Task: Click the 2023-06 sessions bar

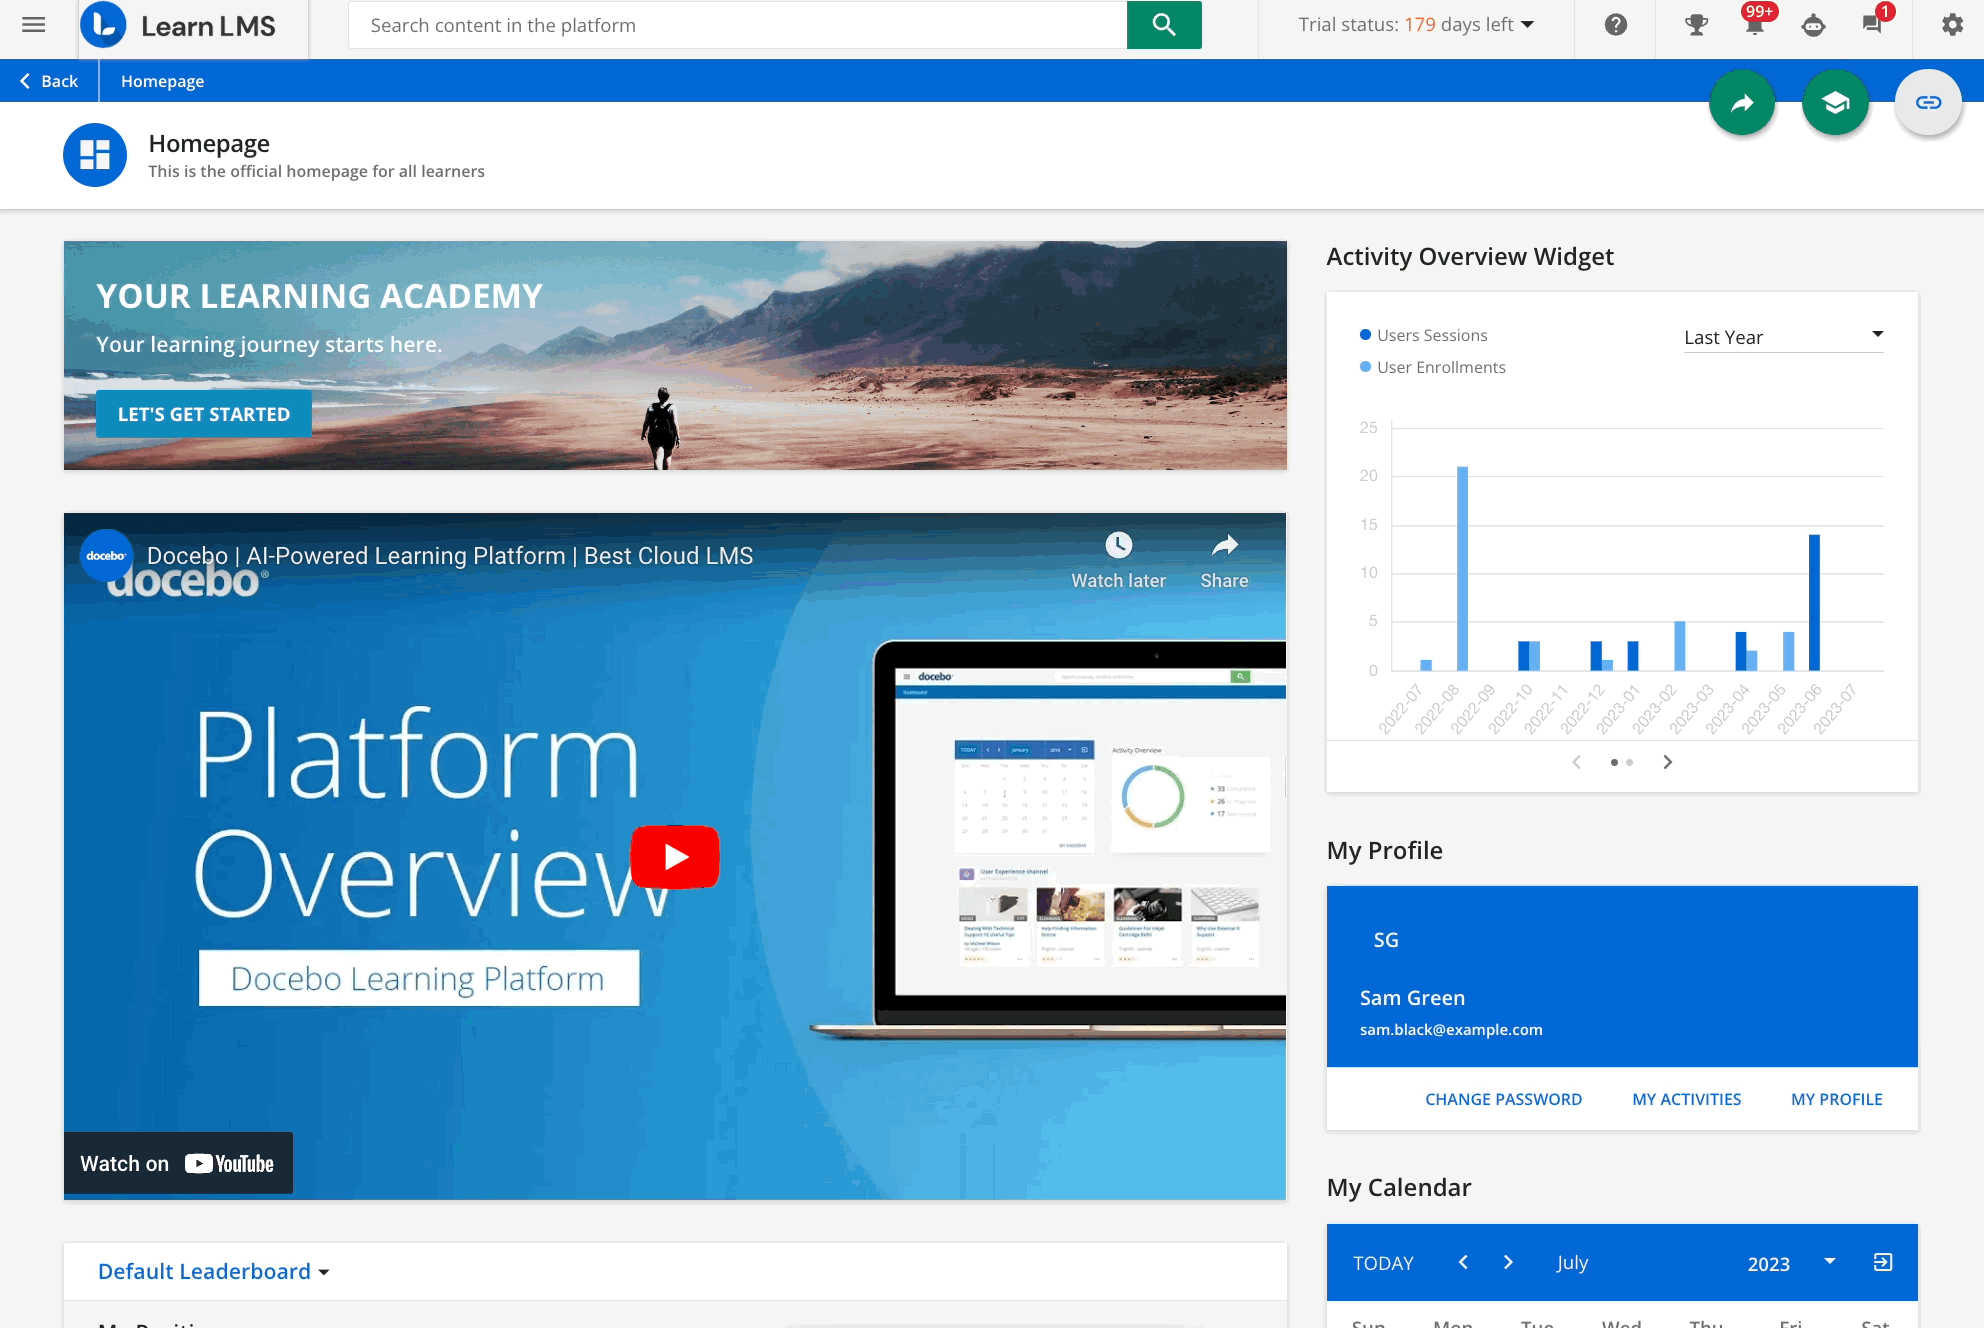Action: click(1814, 602)
